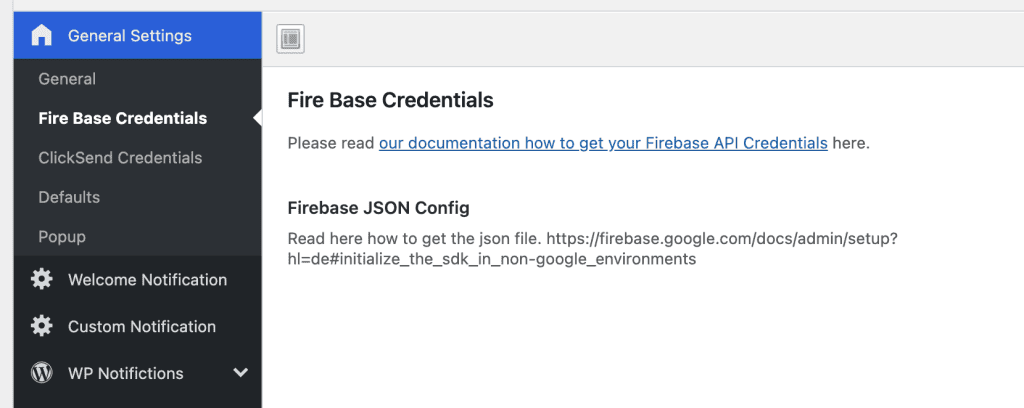Open the Popup settings submenu item
The width and height of the screenshot is (1024, 408).
coord(62,236)
